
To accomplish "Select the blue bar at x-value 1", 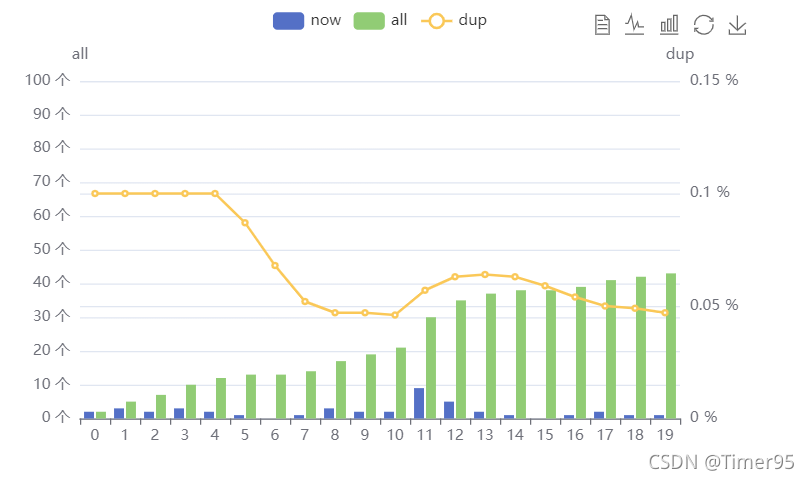I will [119, 413].
